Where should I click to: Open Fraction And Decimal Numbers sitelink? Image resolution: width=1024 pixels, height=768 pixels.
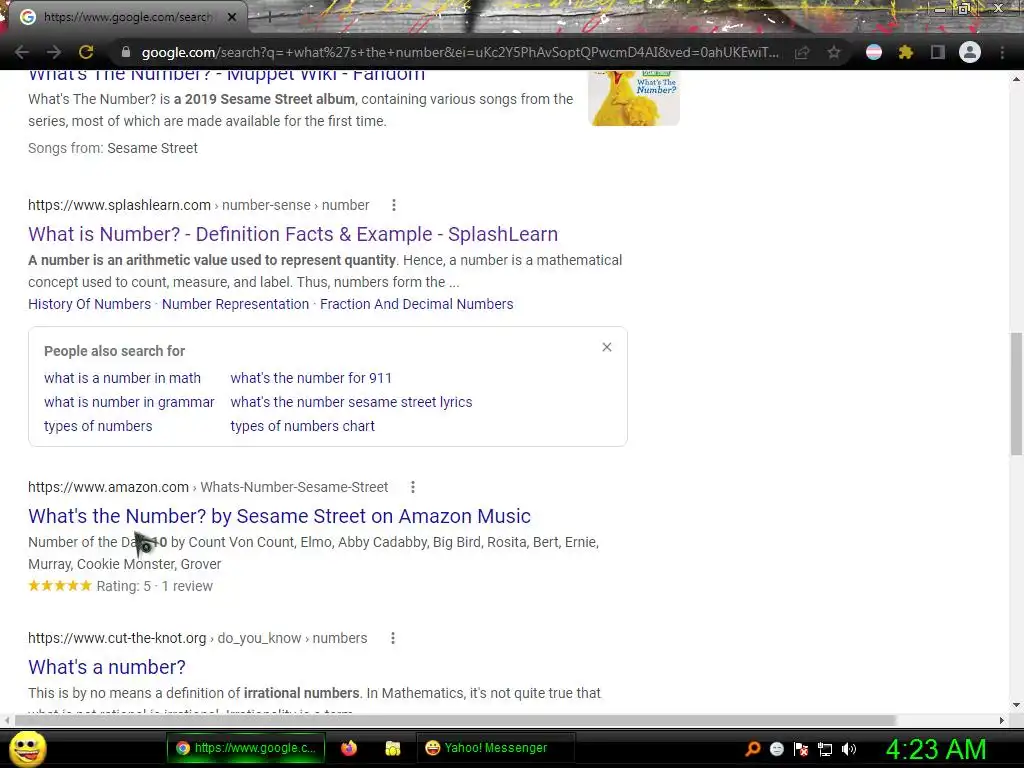tap(417, 304)
